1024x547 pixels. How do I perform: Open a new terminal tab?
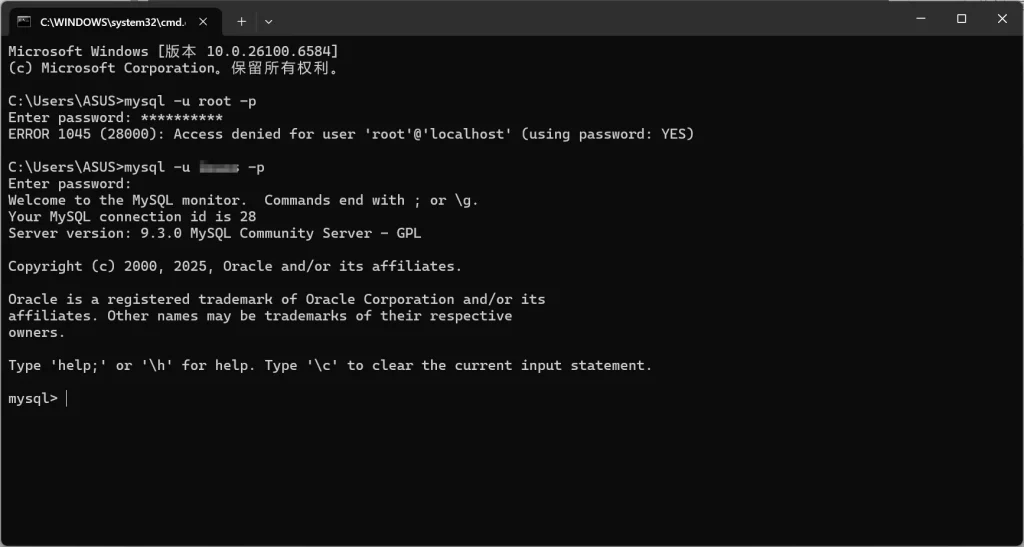pos(241,20)
